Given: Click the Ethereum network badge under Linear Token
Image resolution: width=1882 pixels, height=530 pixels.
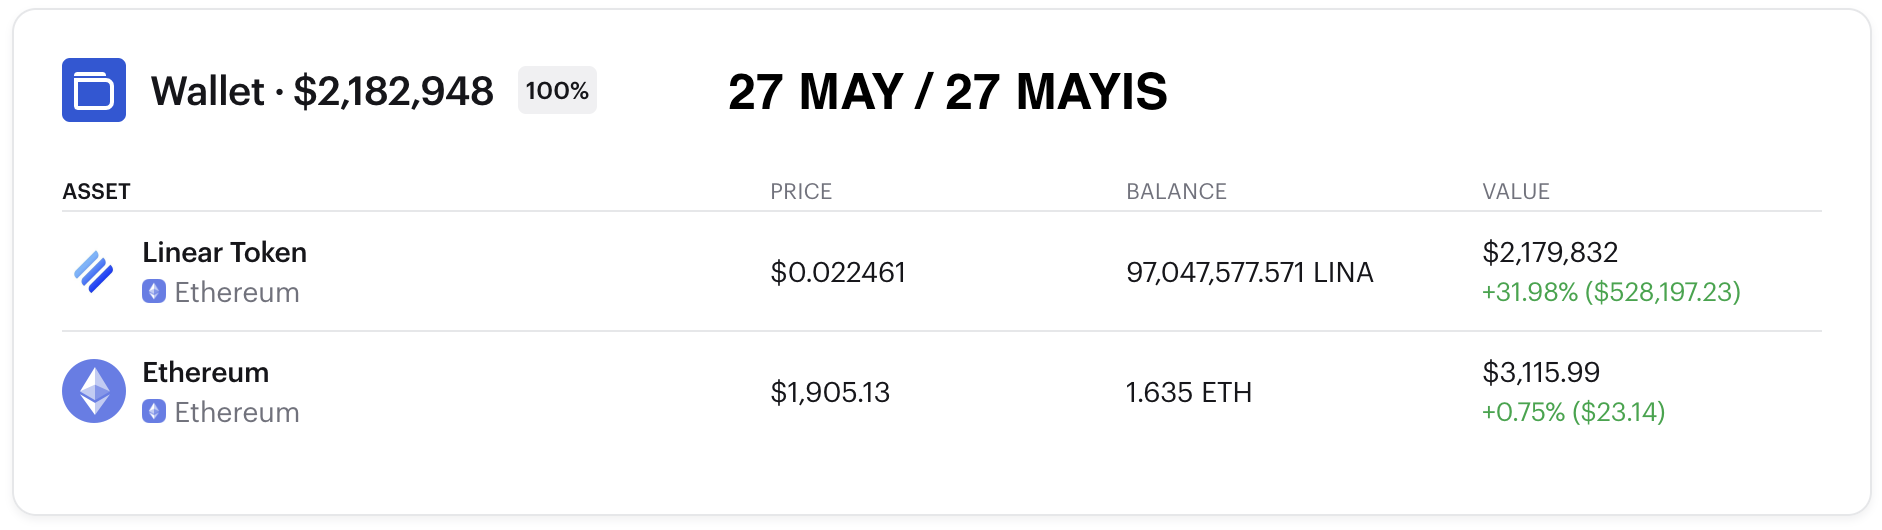Looking at the screenshot, I should 154,292.
